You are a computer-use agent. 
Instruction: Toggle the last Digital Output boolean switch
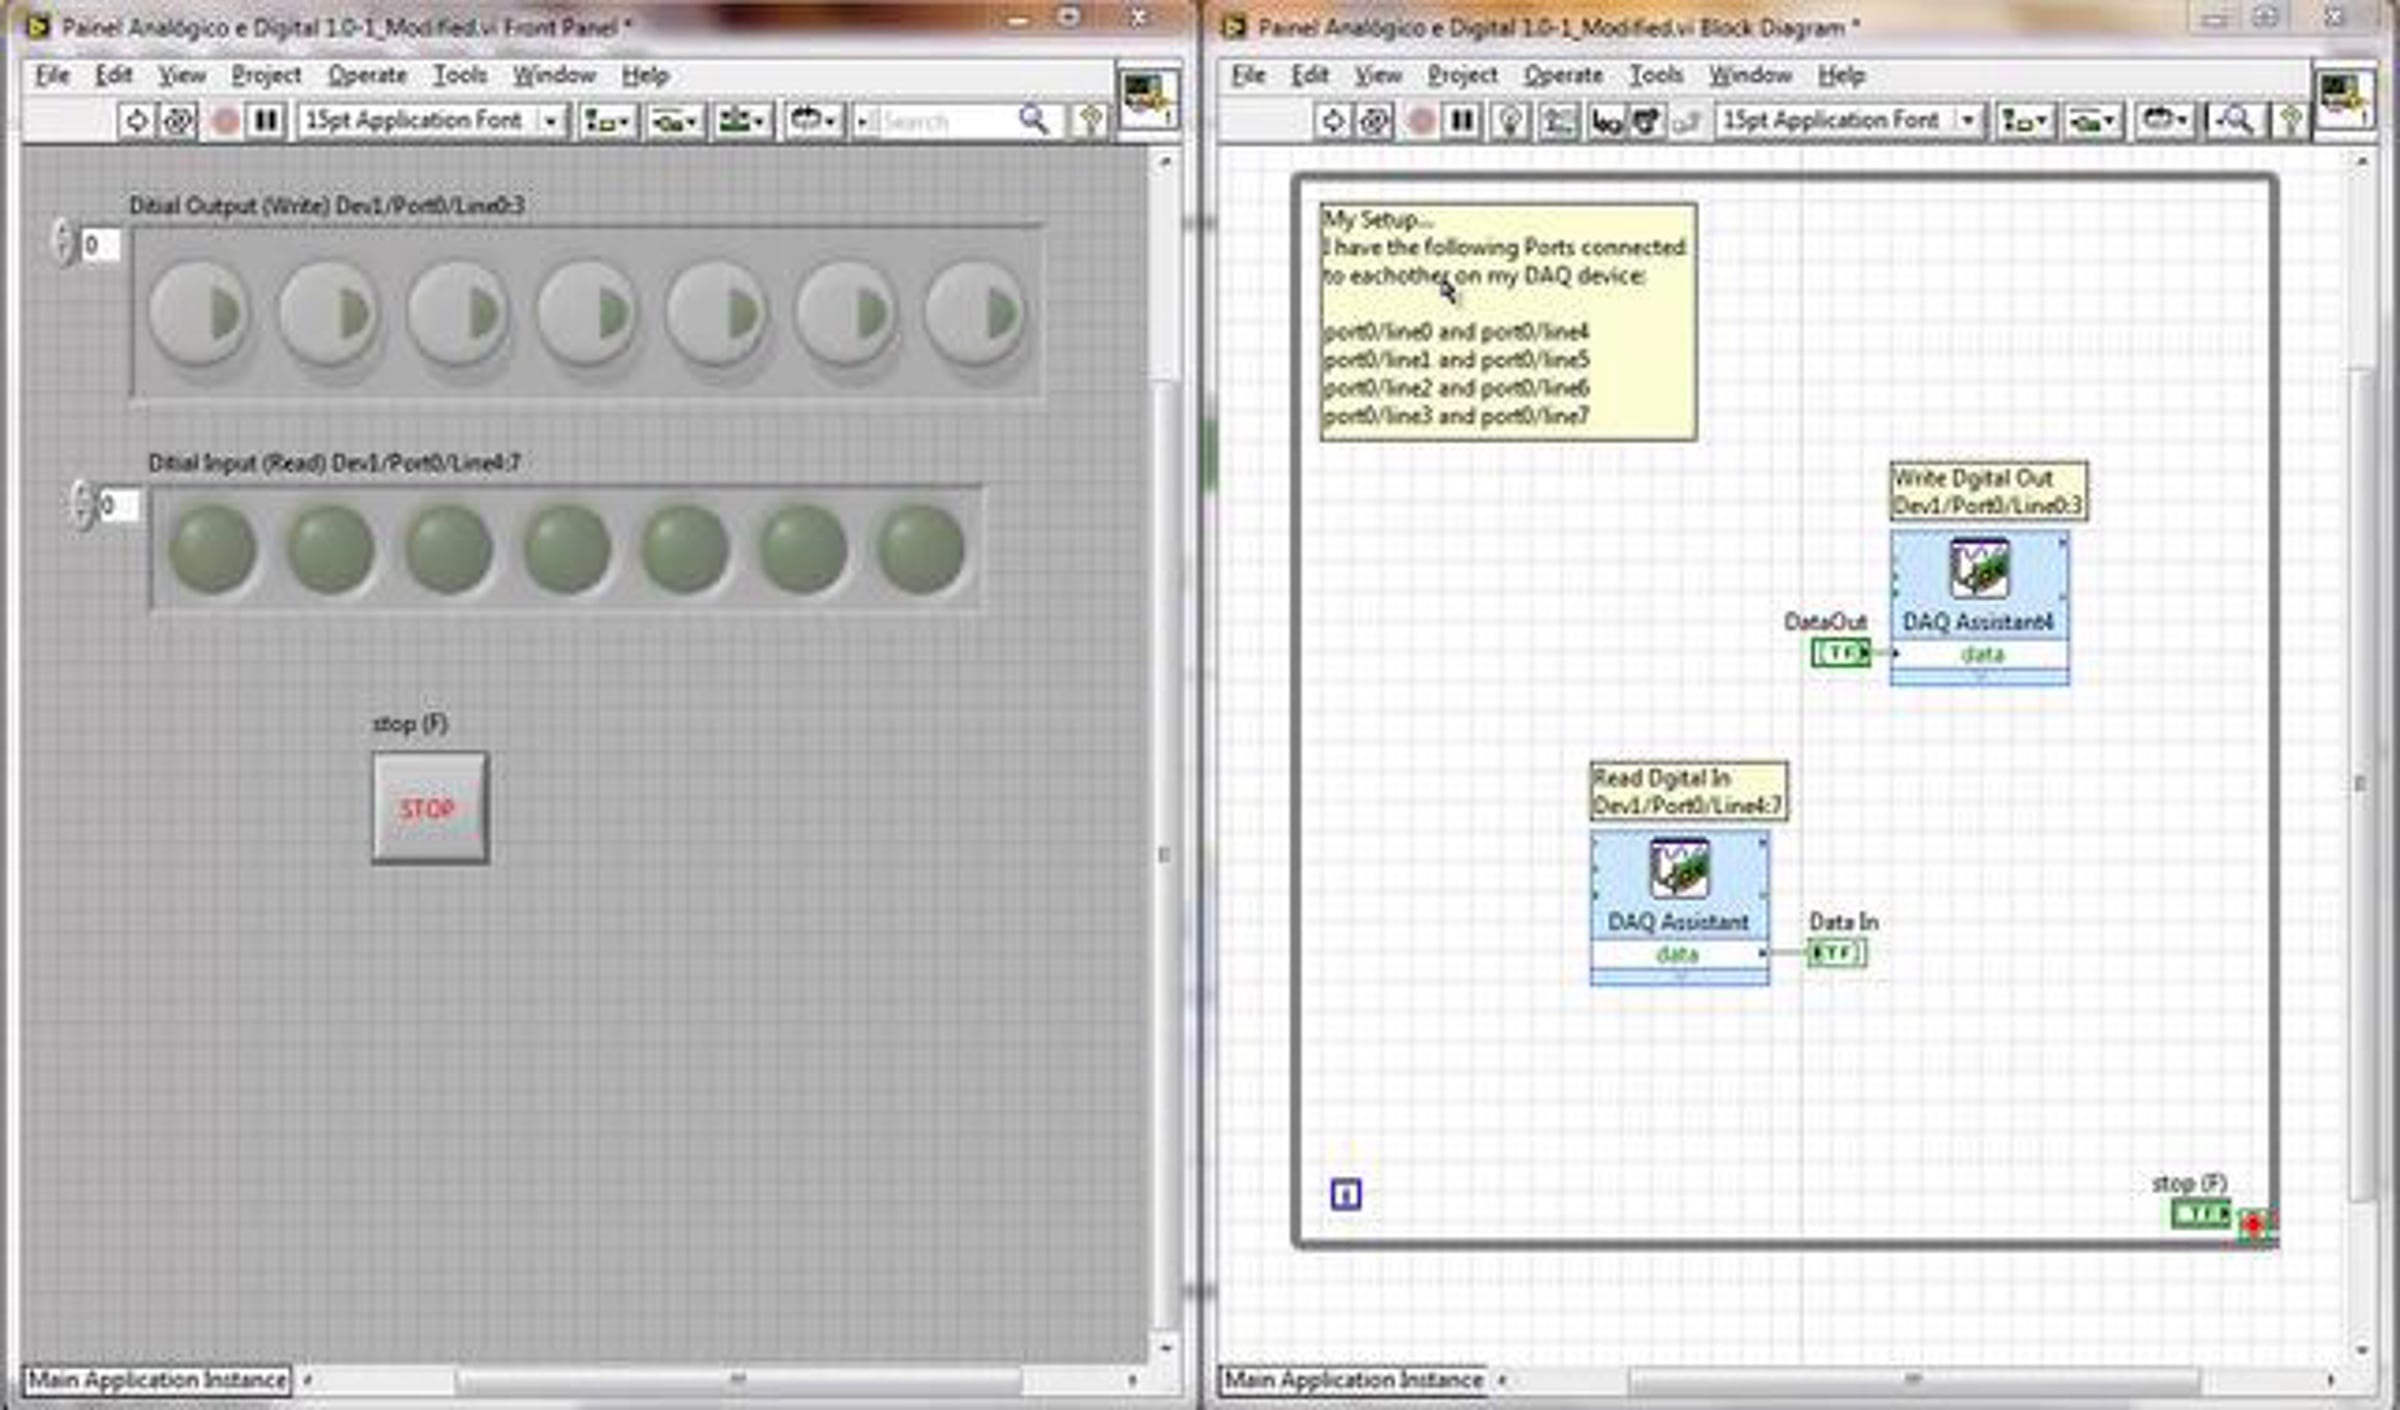tap(975, 314)
